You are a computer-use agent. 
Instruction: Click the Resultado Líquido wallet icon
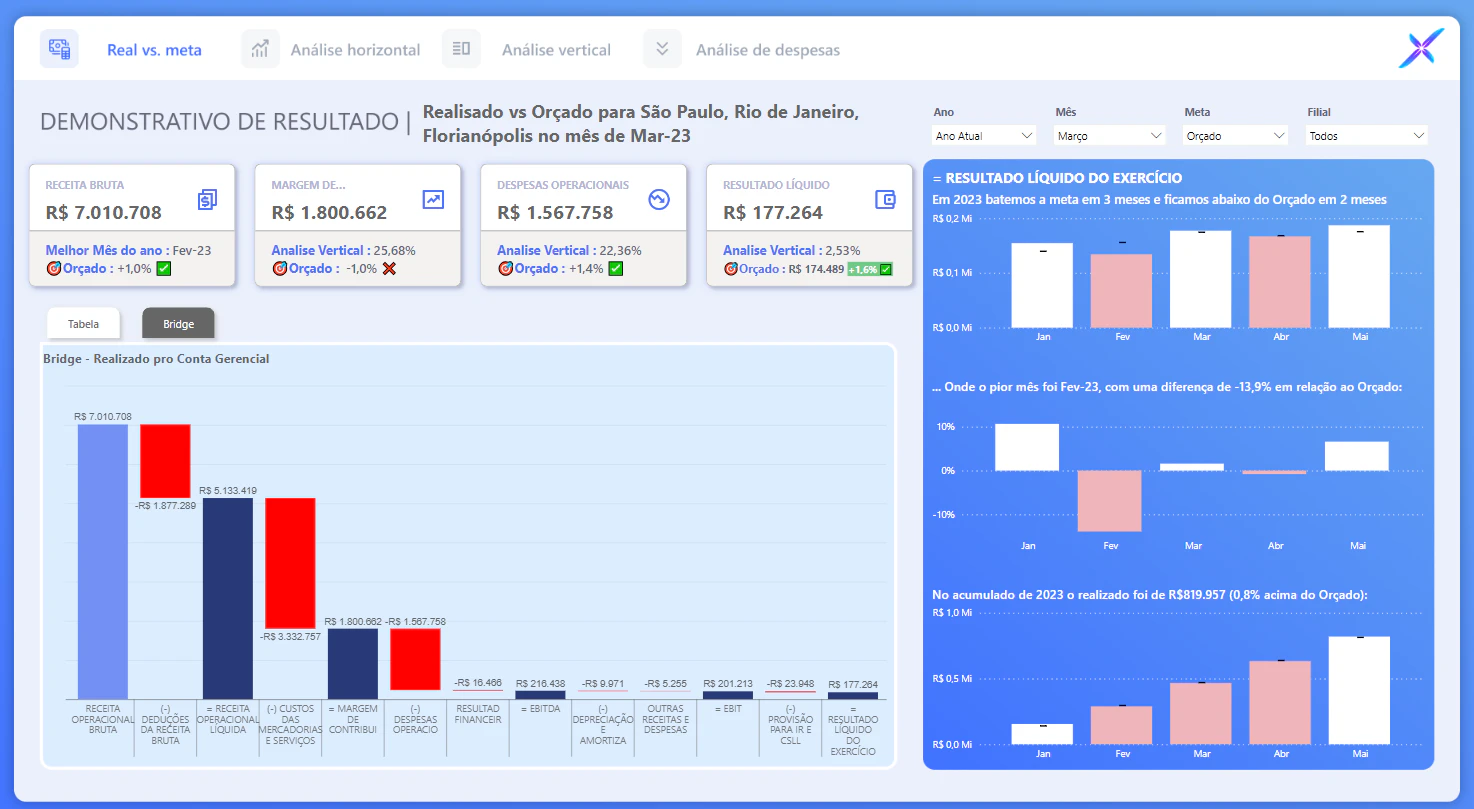(885, 199)
